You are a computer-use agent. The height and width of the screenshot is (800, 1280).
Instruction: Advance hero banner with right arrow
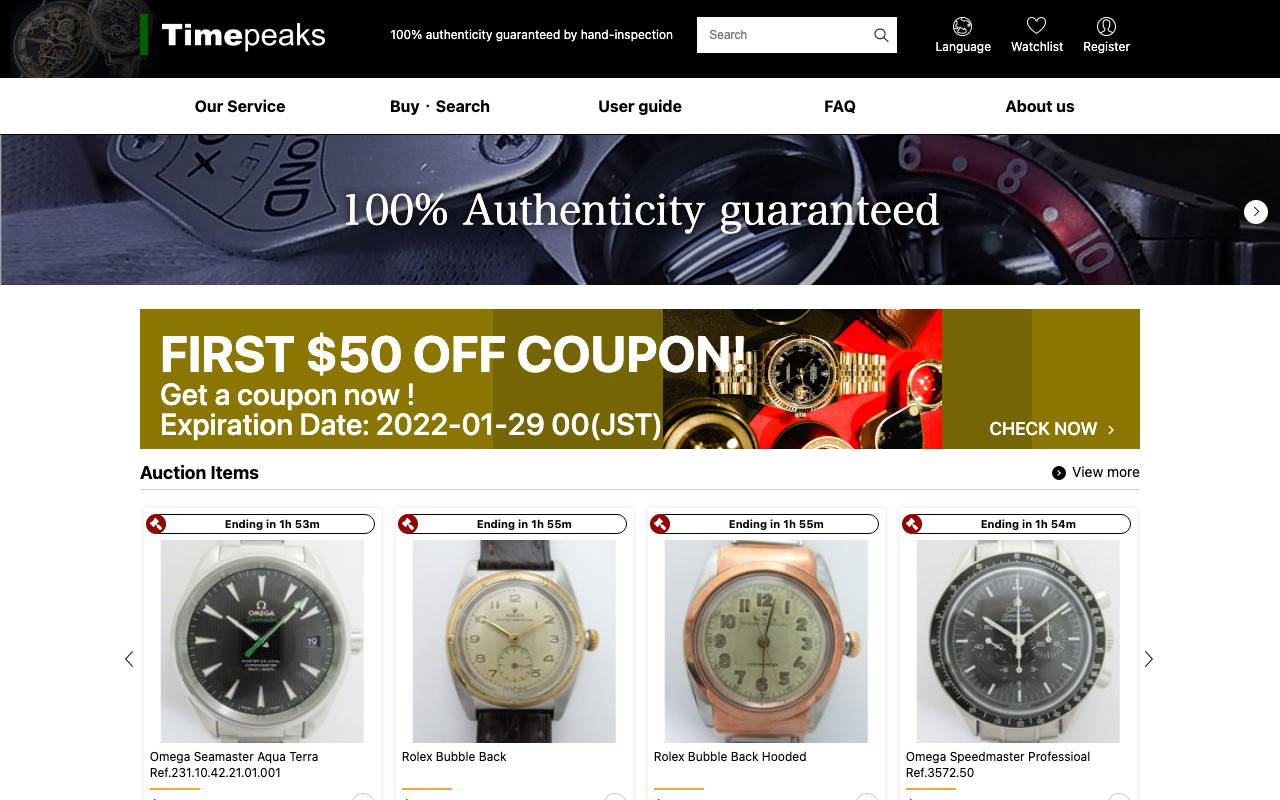point(1256,211)
